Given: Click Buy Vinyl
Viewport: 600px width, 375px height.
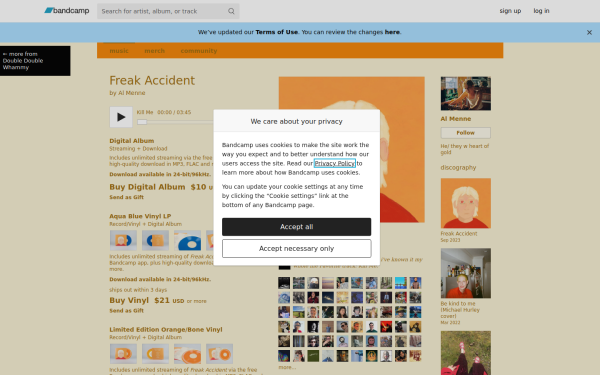Looking at the screenshot, I should point(129,300).
